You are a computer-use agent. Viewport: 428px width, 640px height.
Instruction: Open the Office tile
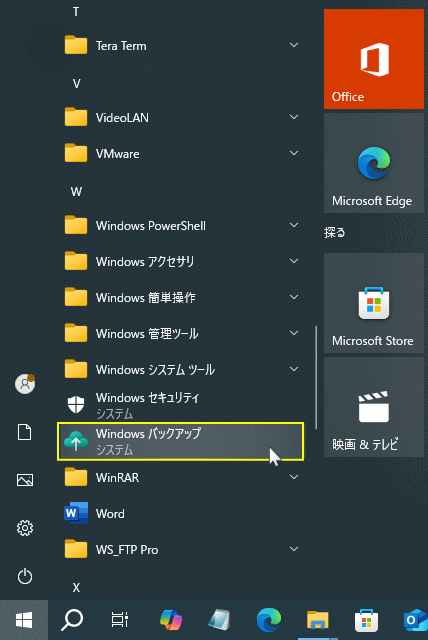[374, 59]
